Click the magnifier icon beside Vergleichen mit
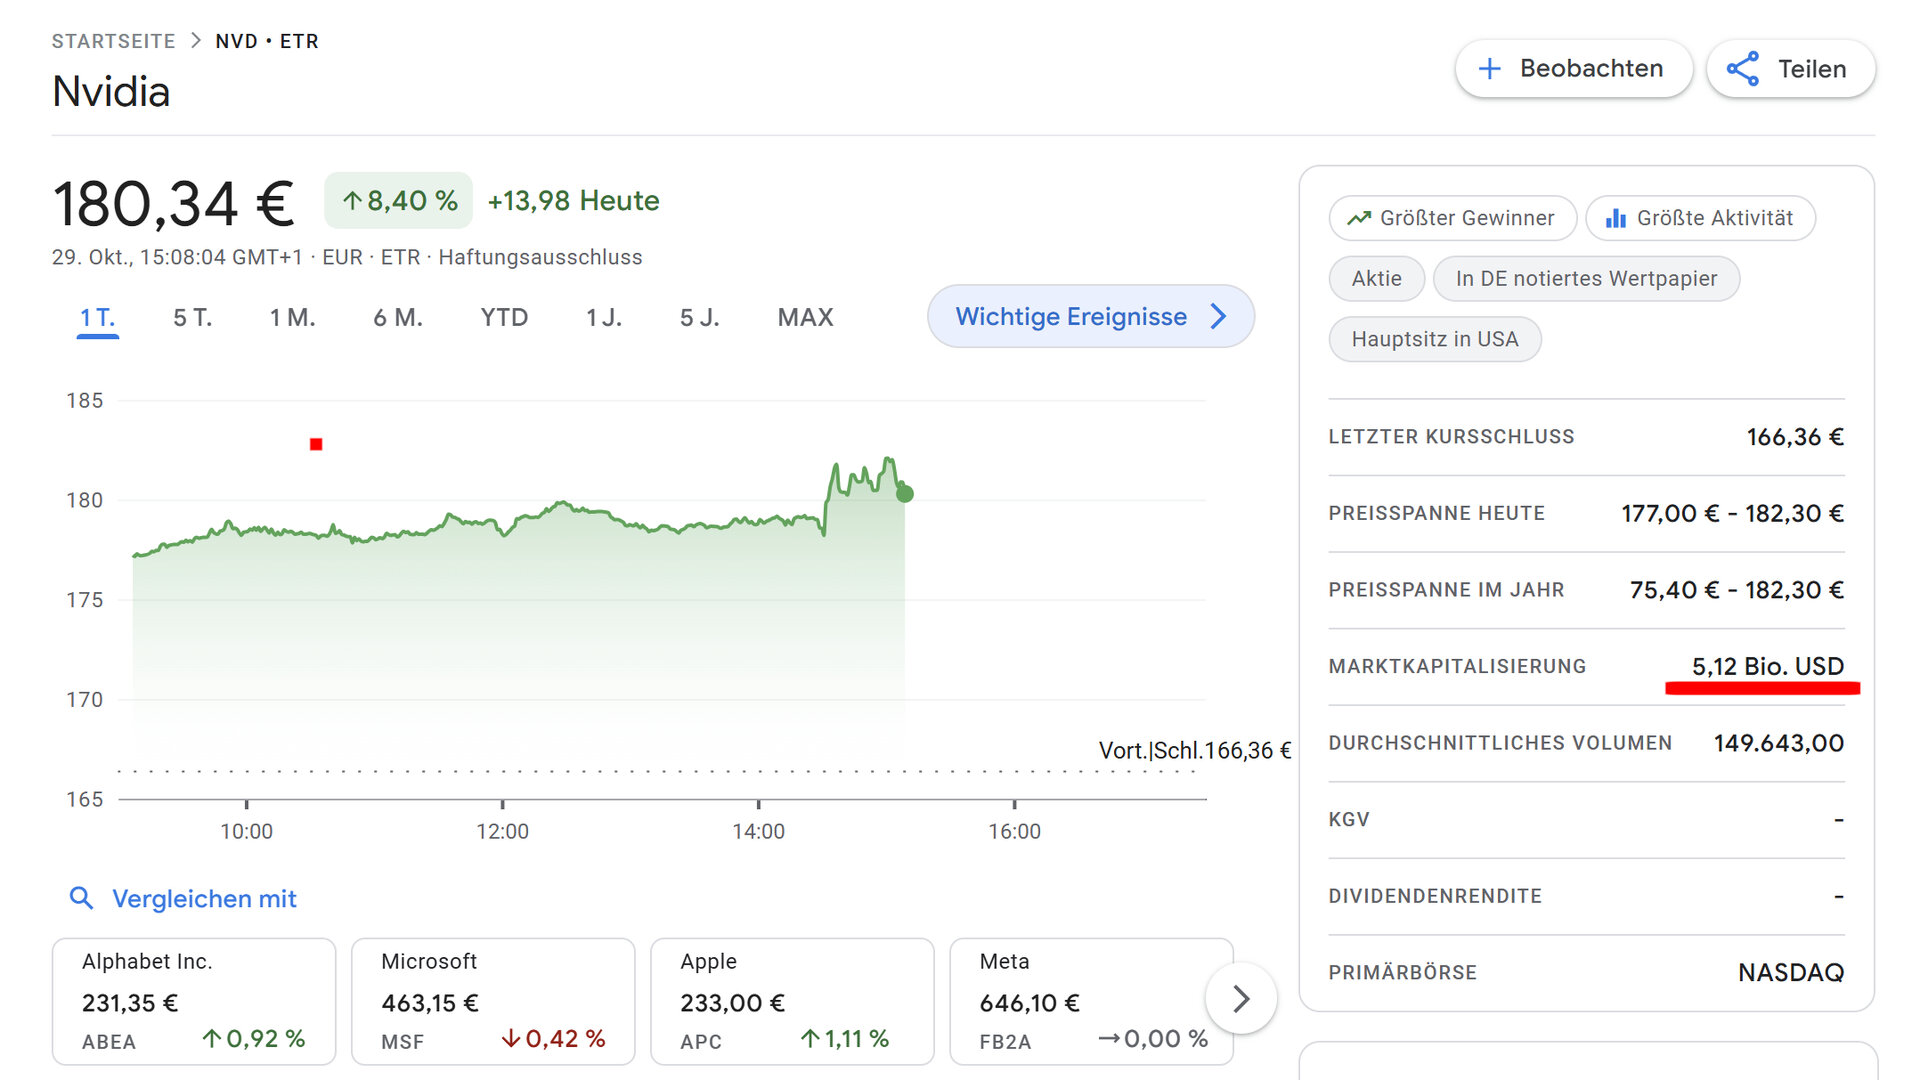Image resolution: width=1920 pixels, height=1080 pixels. [x=81, y=898]
